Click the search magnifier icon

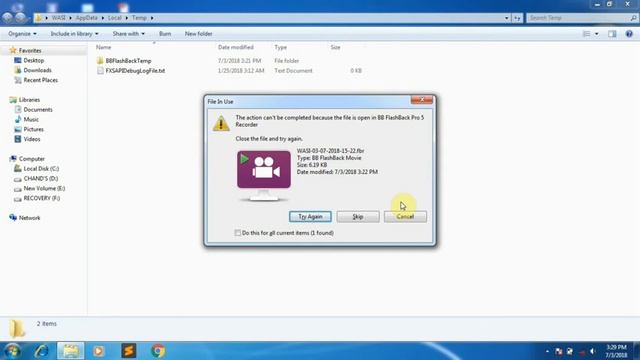click(633, 18)
